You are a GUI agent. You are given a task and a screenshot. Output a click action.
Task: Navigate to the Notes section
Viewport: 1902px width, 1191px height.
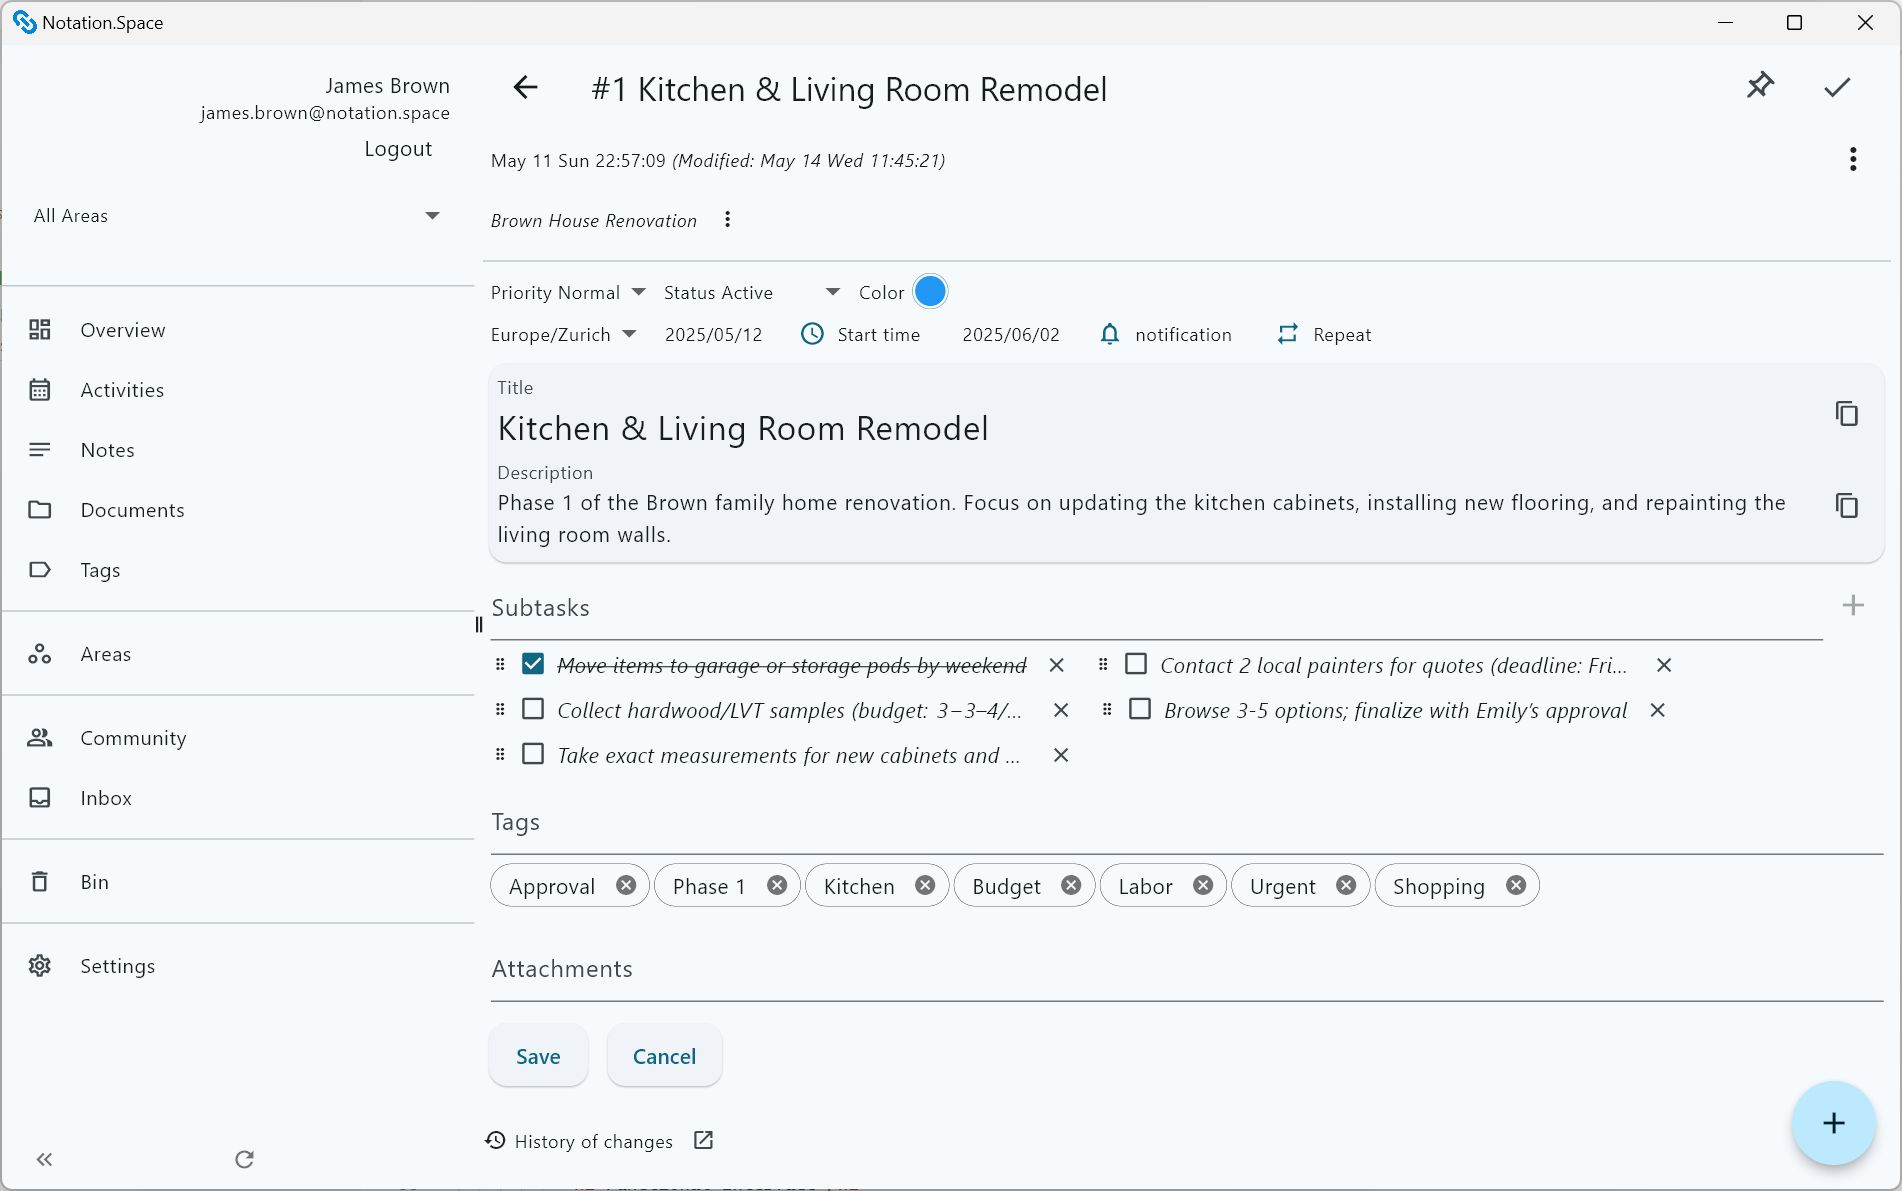107,449
